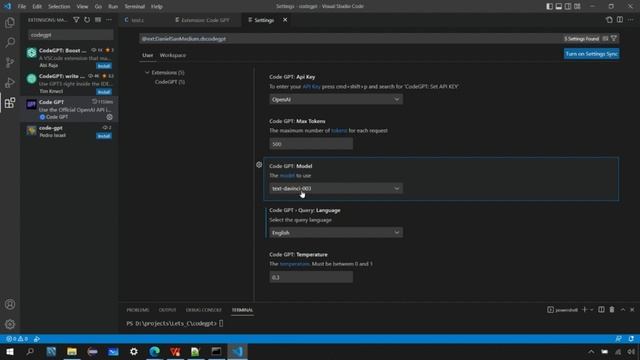640x360 pixels.
Task: Maximize terminal panel with chevron up
Action: click(622, 310)
